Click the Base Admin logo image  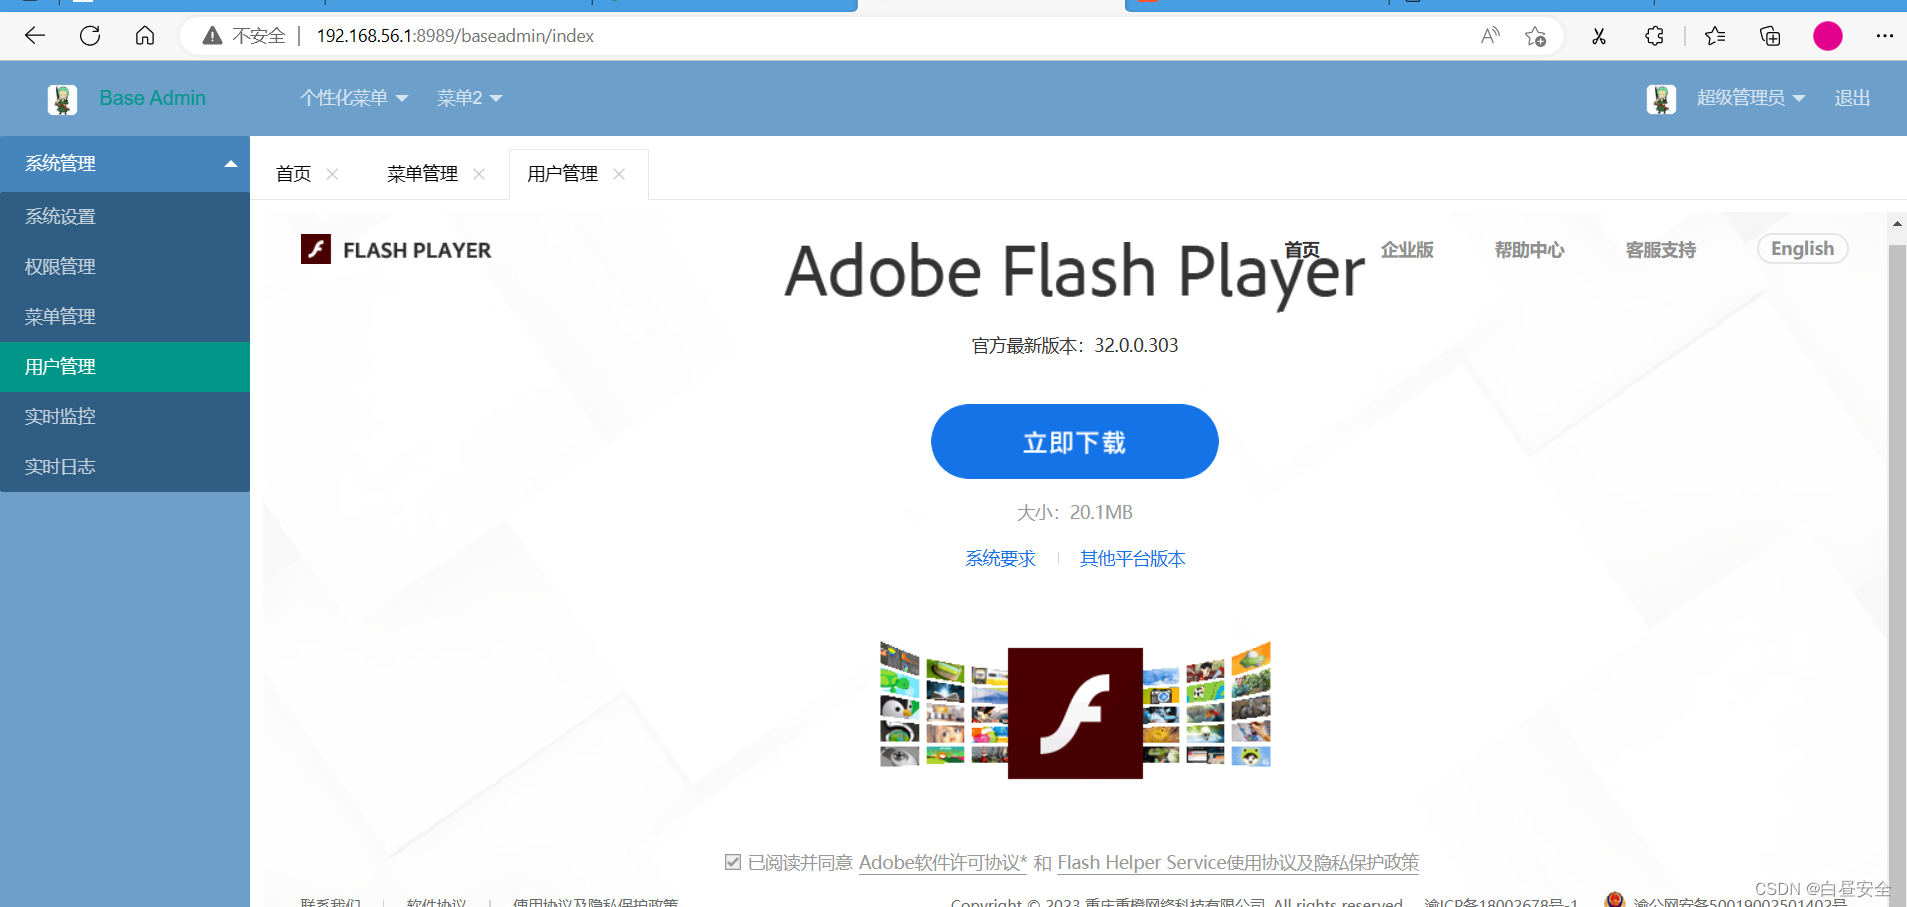tap(62, 99)
